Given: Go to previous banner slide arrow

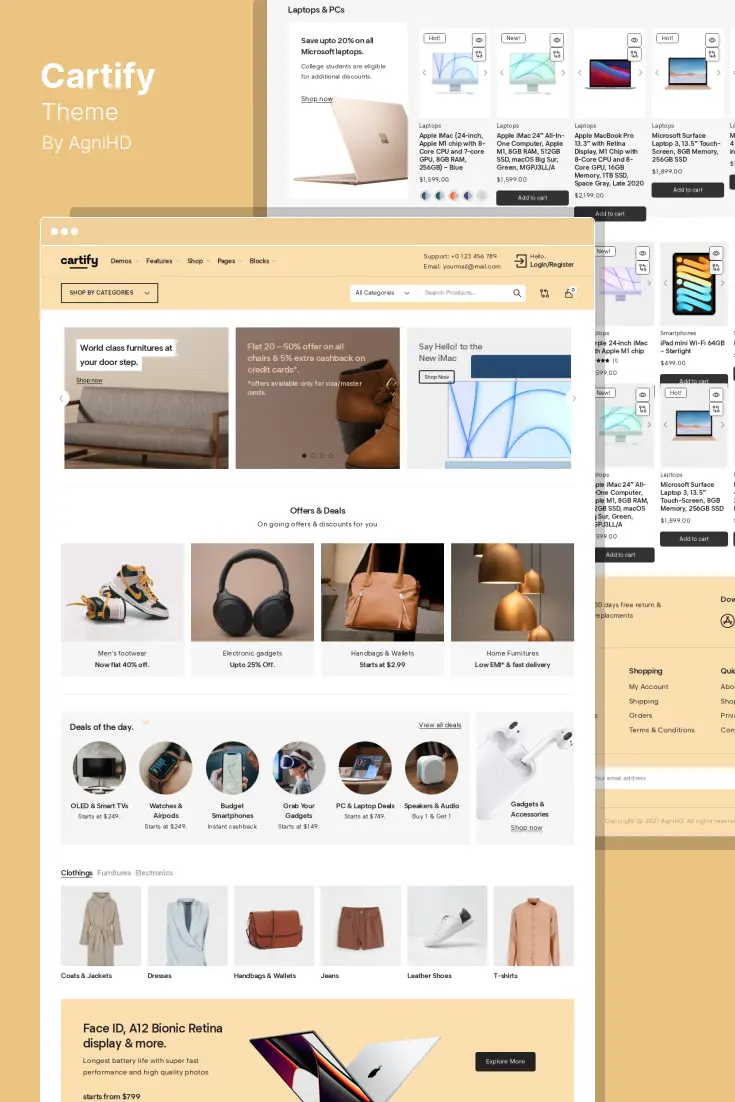Looking at the screenshot, I should pyautogui.click(x=61, y=398).
